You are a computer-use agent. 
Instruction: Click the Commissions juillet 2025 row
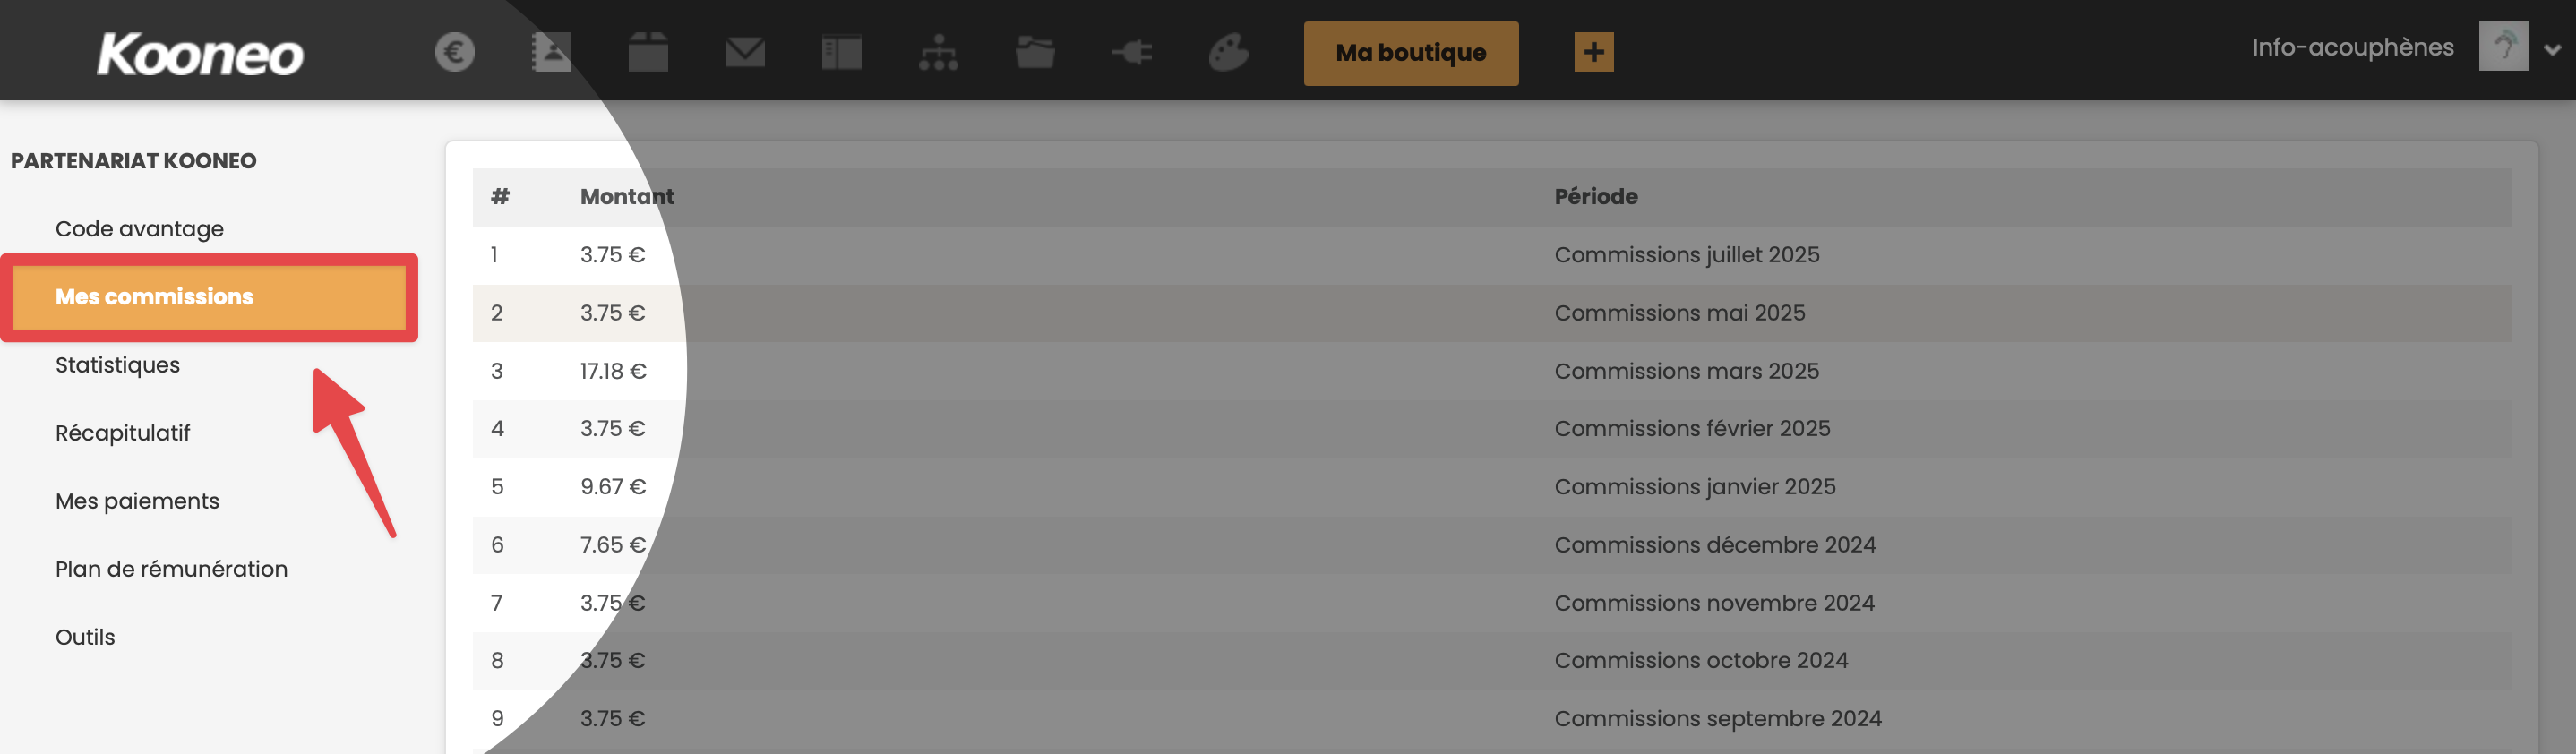coord(1492,255)
